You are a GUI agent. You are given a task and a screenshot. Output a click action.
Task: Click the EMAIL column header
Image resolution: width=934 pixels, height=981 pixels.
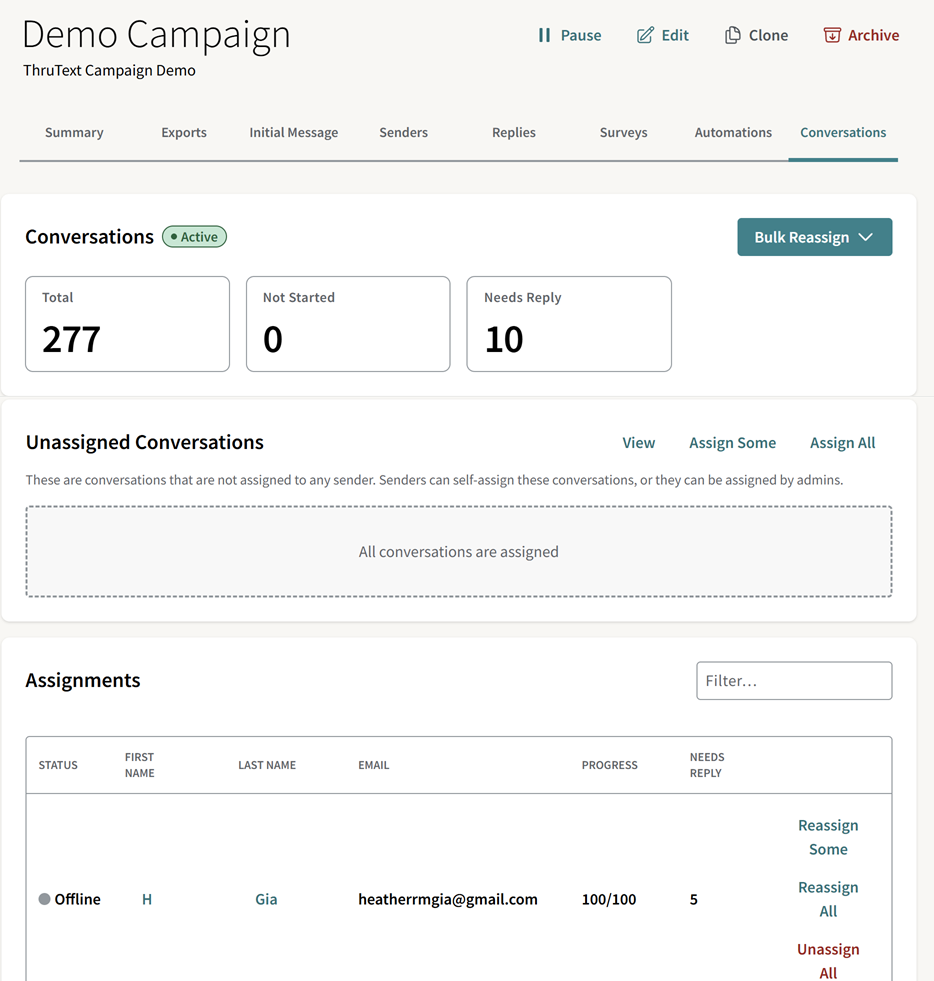[x=373, y=765]
